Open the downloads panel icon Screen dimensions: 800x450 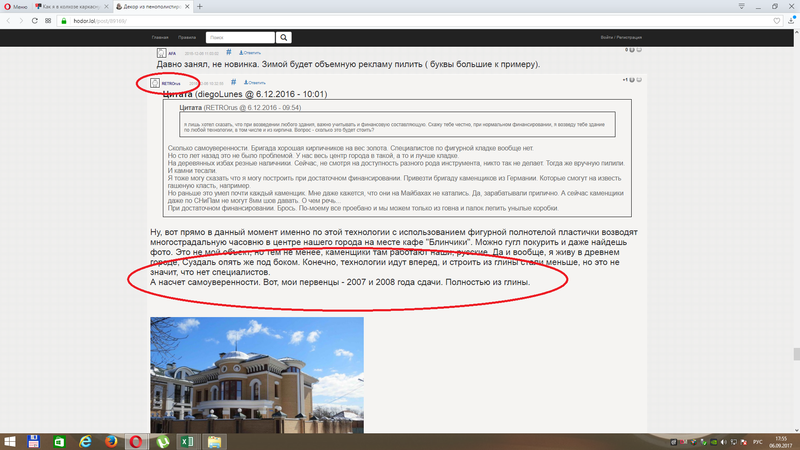pos(791,20)
